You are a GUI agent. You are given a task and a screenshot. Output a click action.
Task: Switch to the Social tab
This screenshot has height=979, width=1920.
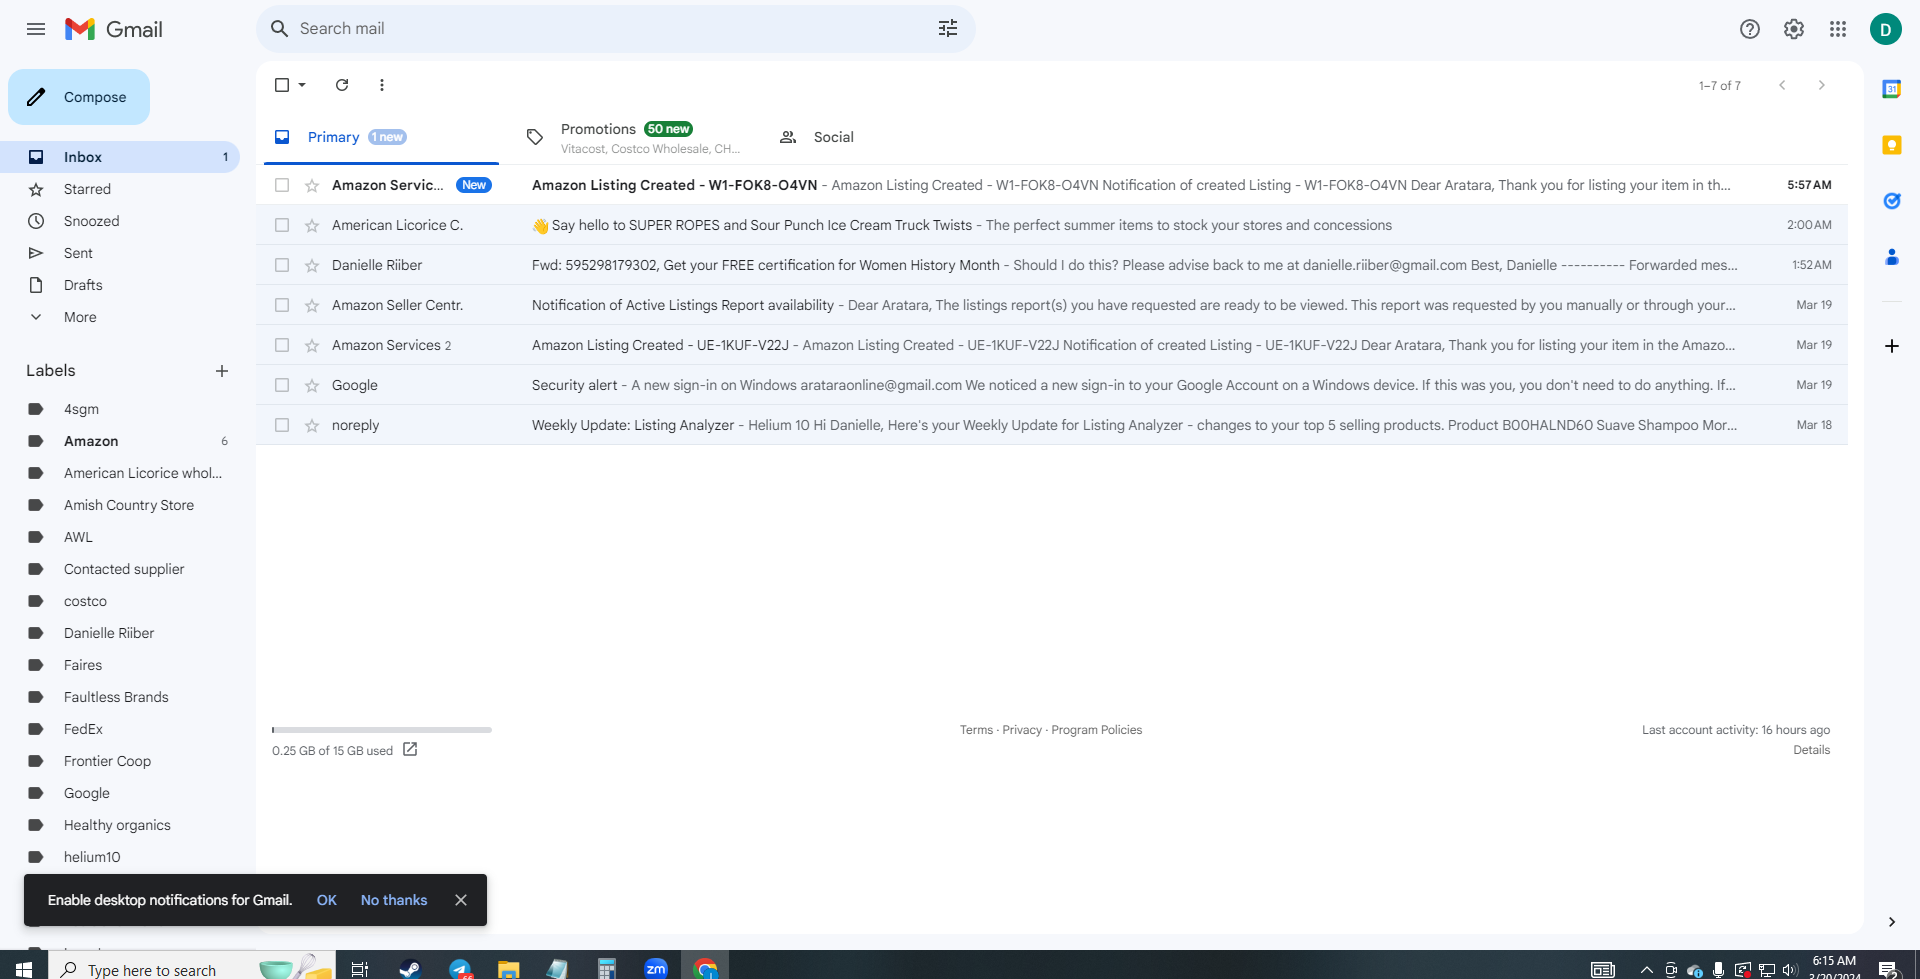[x=887, y=137]
